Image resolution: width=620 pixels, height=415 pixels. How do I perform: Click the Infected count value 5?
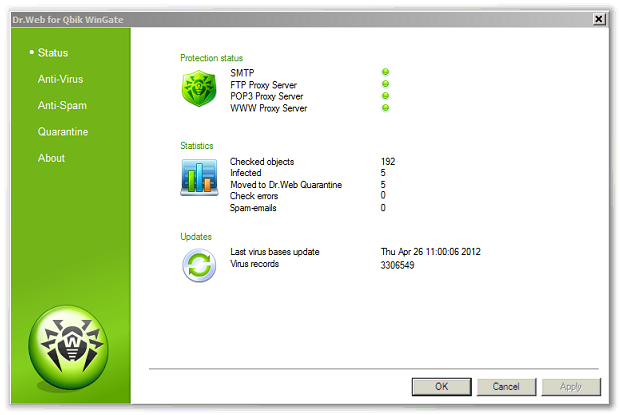pyautogui.click(x=383, y=173)
